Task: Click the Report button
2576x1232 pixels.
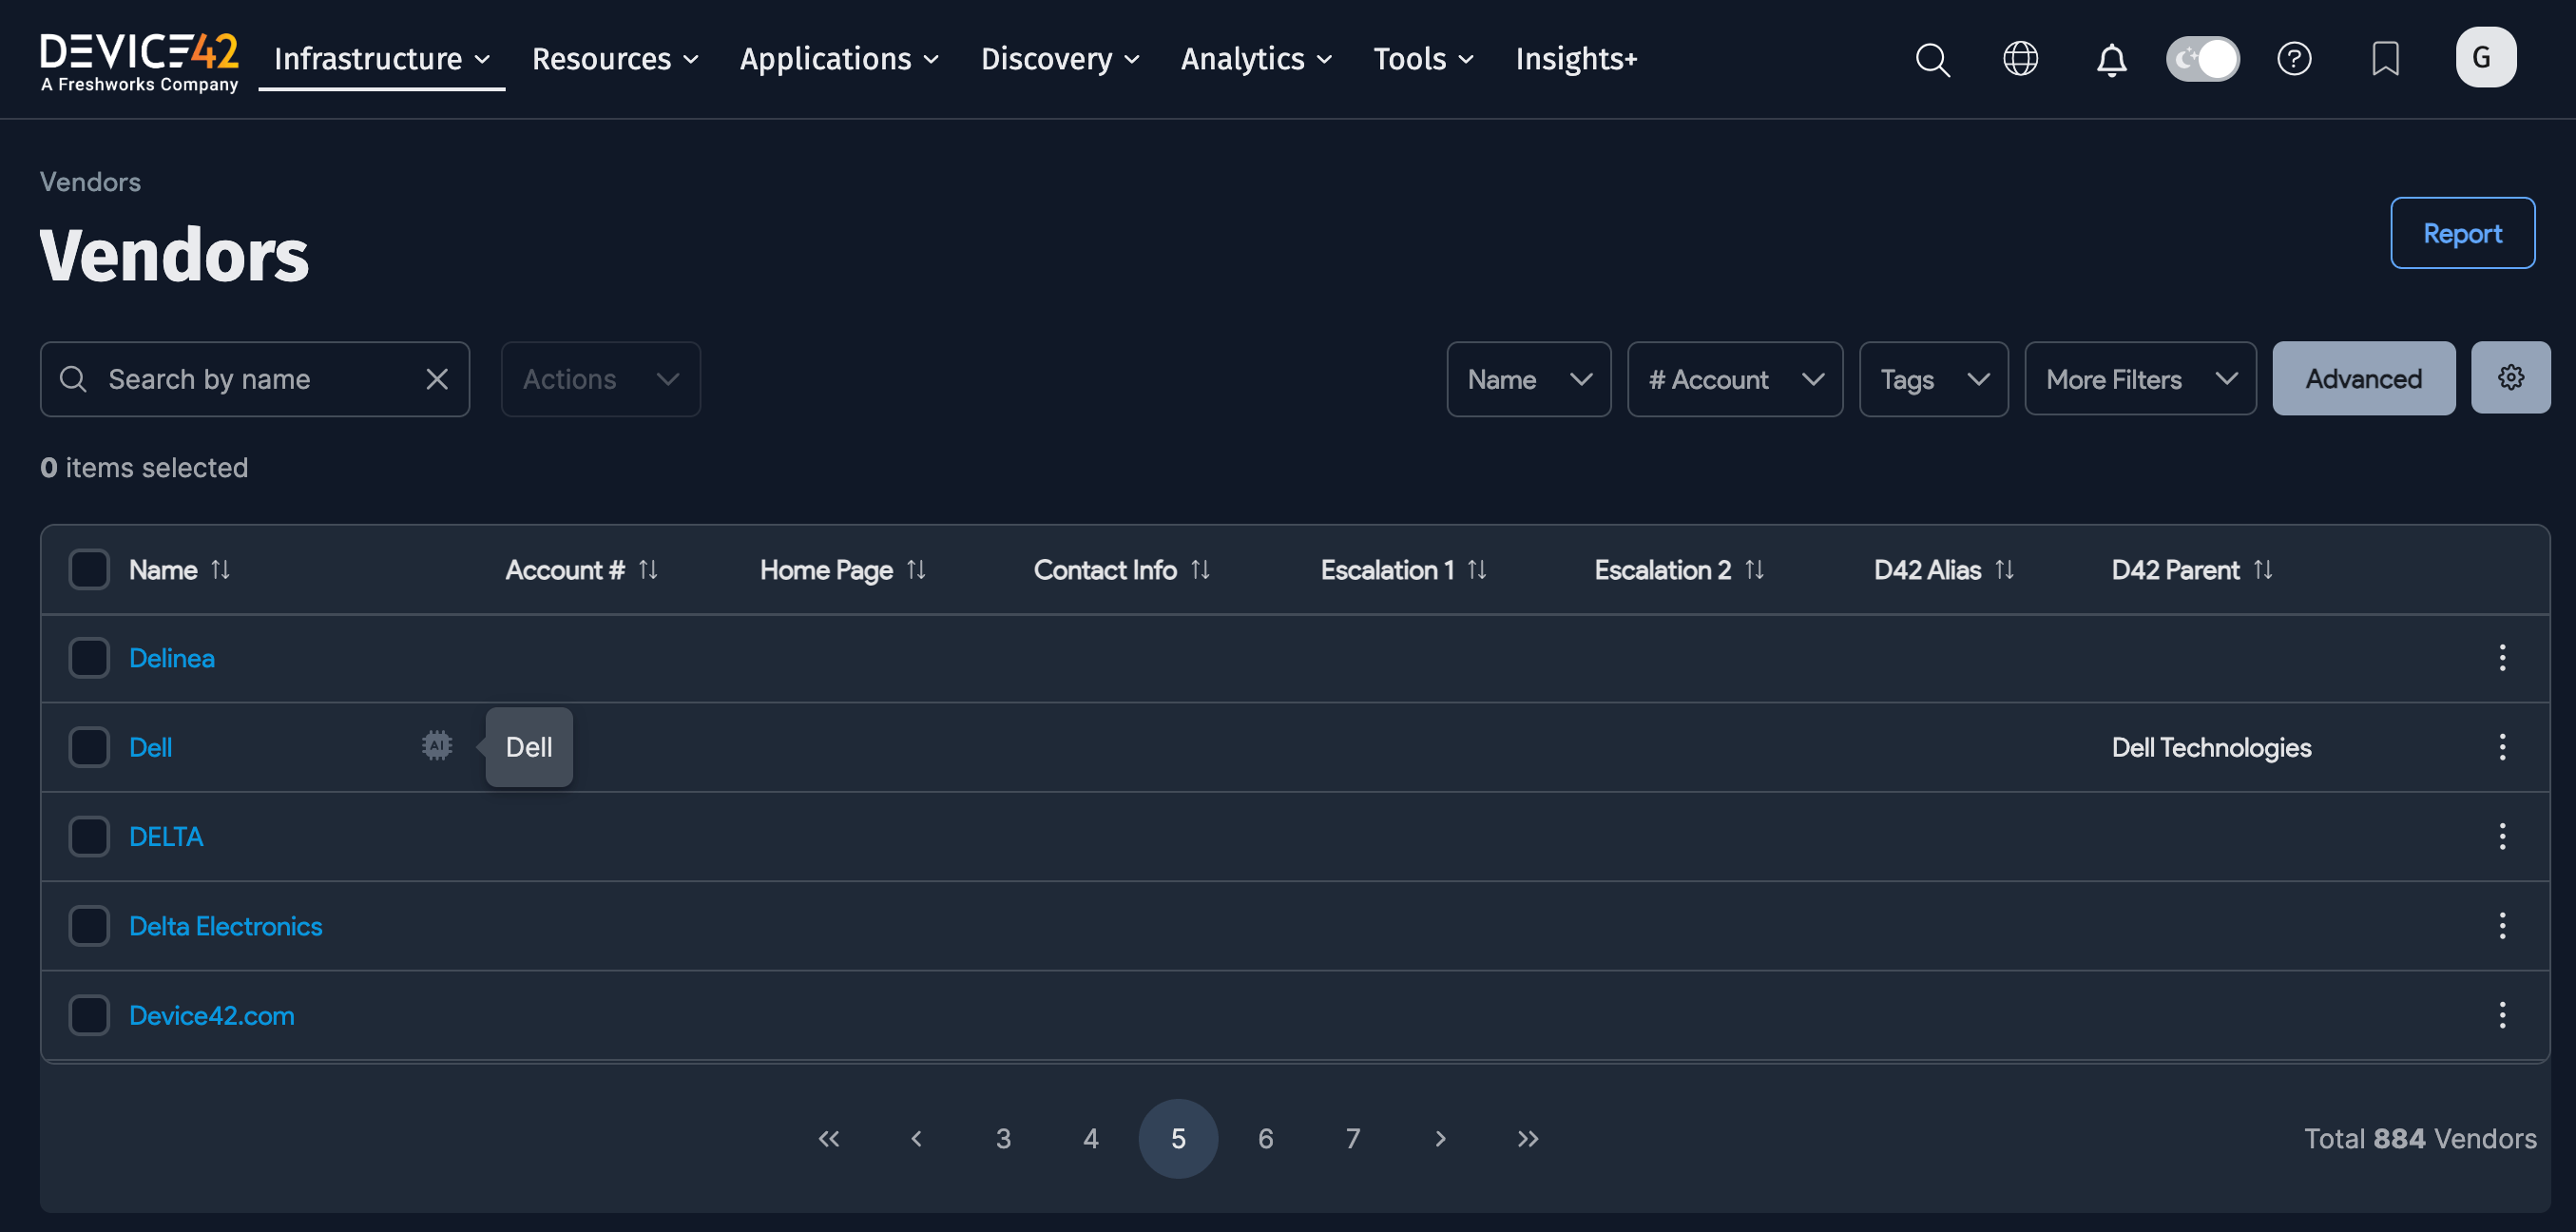Action: (2462, 233)
